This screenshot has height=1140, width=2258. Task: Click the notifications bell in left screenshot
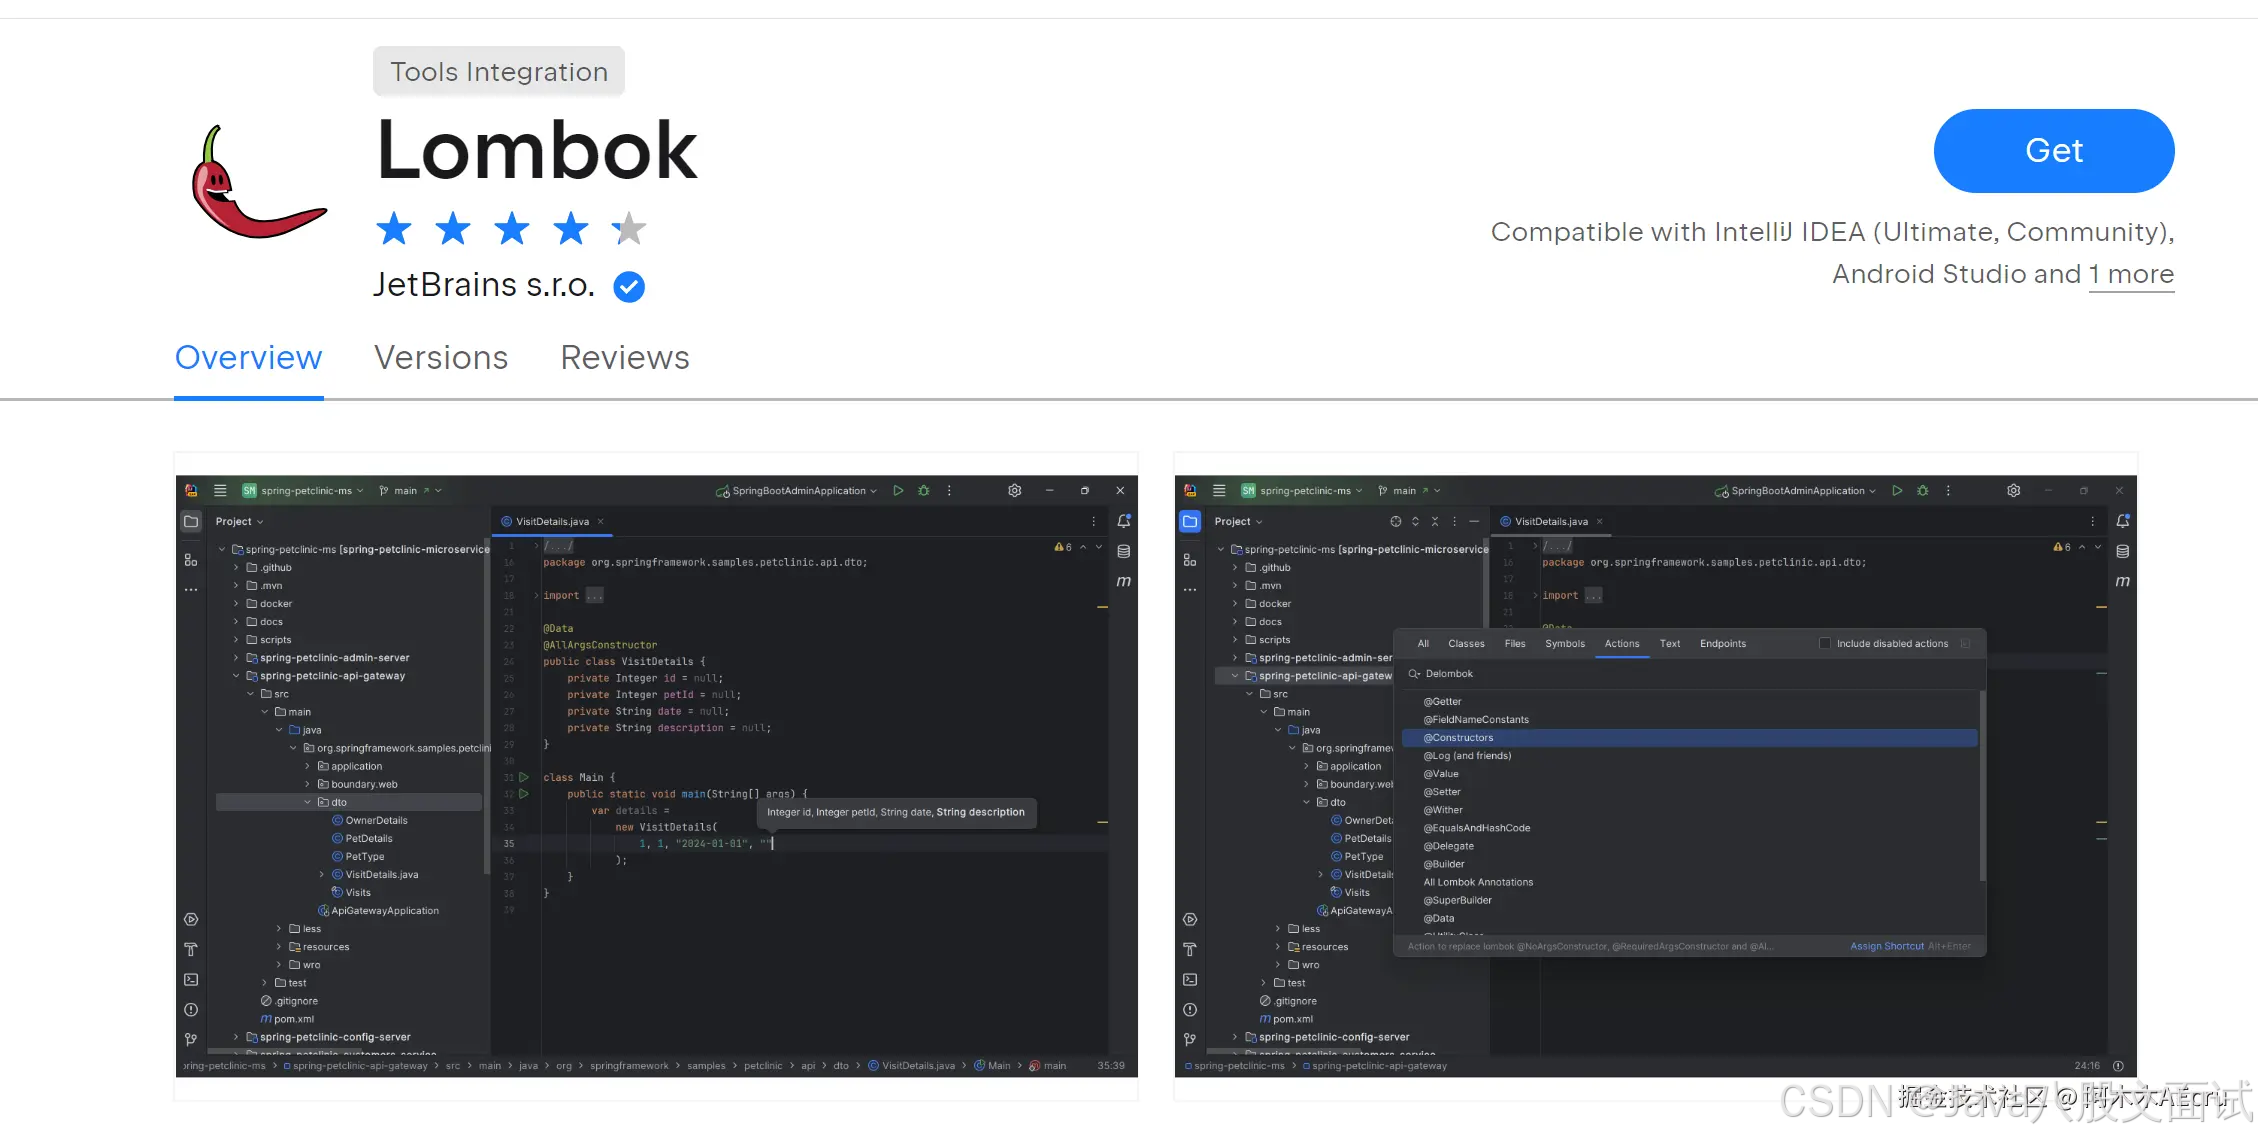click(x=1123, y=521)
